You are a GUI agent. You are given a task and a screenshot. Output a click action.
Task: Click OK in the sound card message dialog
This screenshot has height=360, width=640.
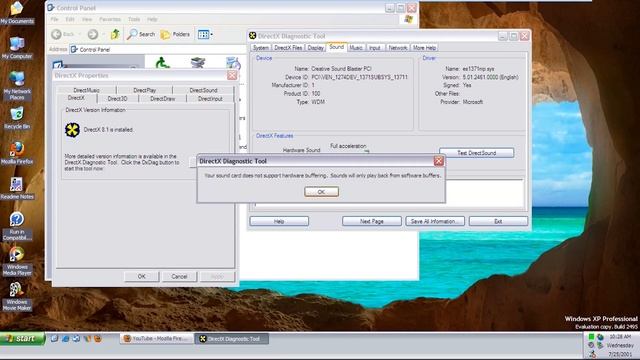(321, 192)
